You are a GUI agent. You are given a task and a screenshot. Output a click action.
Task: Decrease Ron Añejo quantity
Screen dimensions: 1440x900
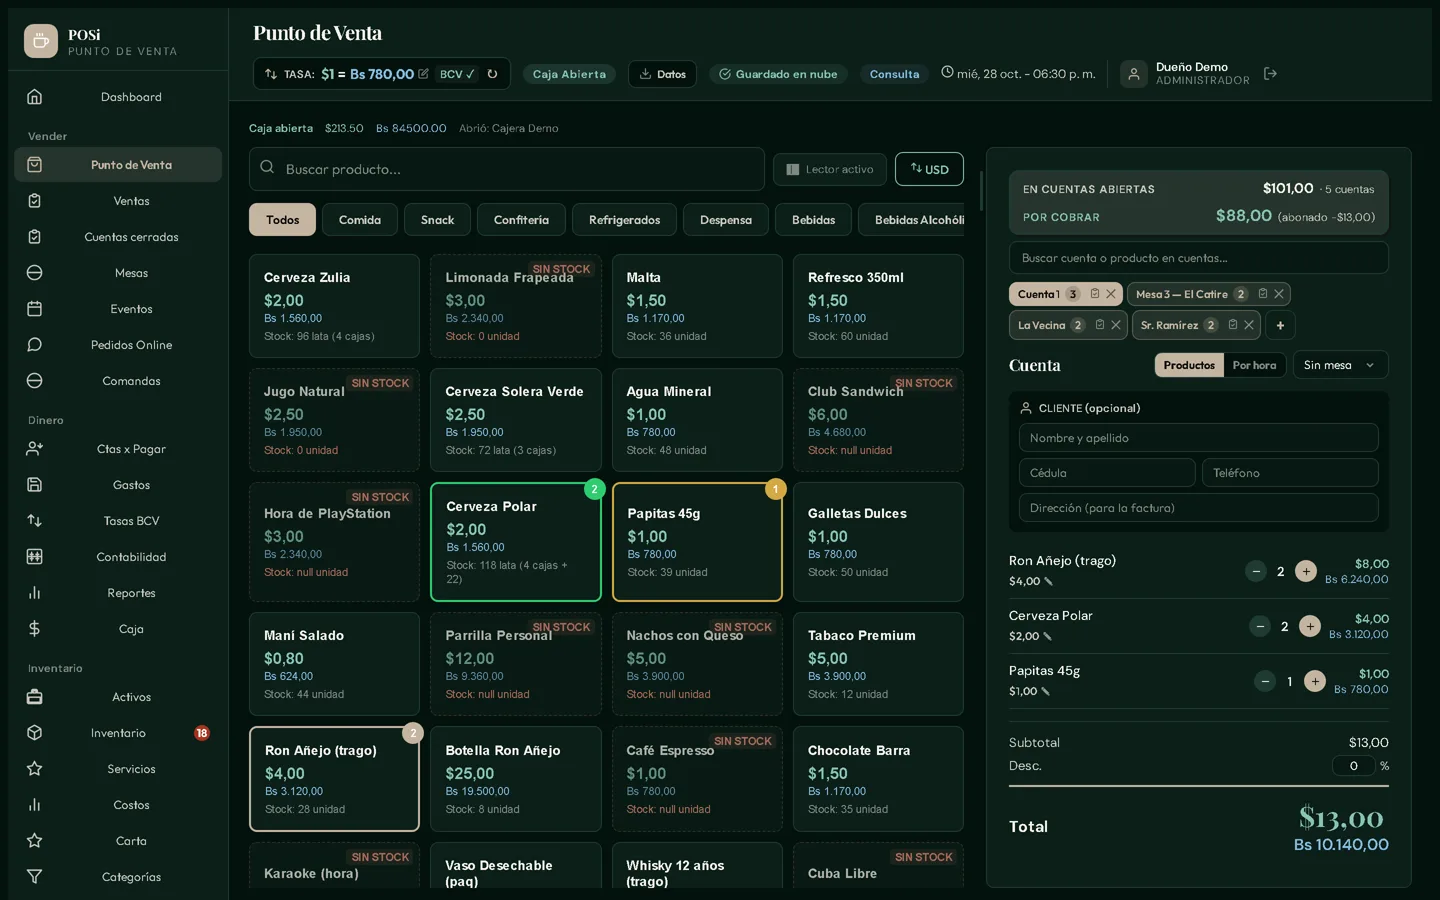pos(1256,571)
